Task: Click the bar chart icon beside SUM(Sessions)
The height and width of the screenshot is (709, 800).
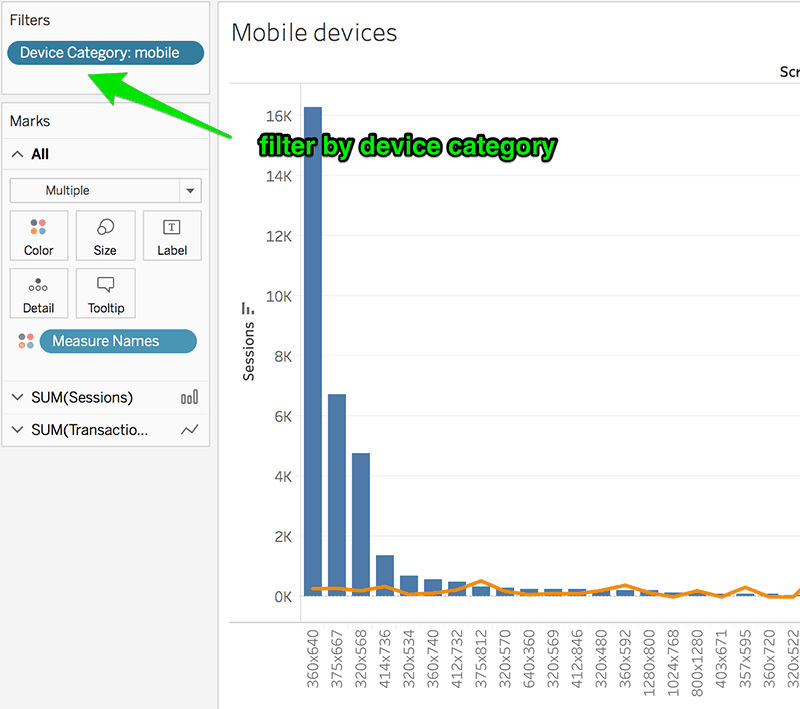Action: pyautogui.click(x=189, y=397)
